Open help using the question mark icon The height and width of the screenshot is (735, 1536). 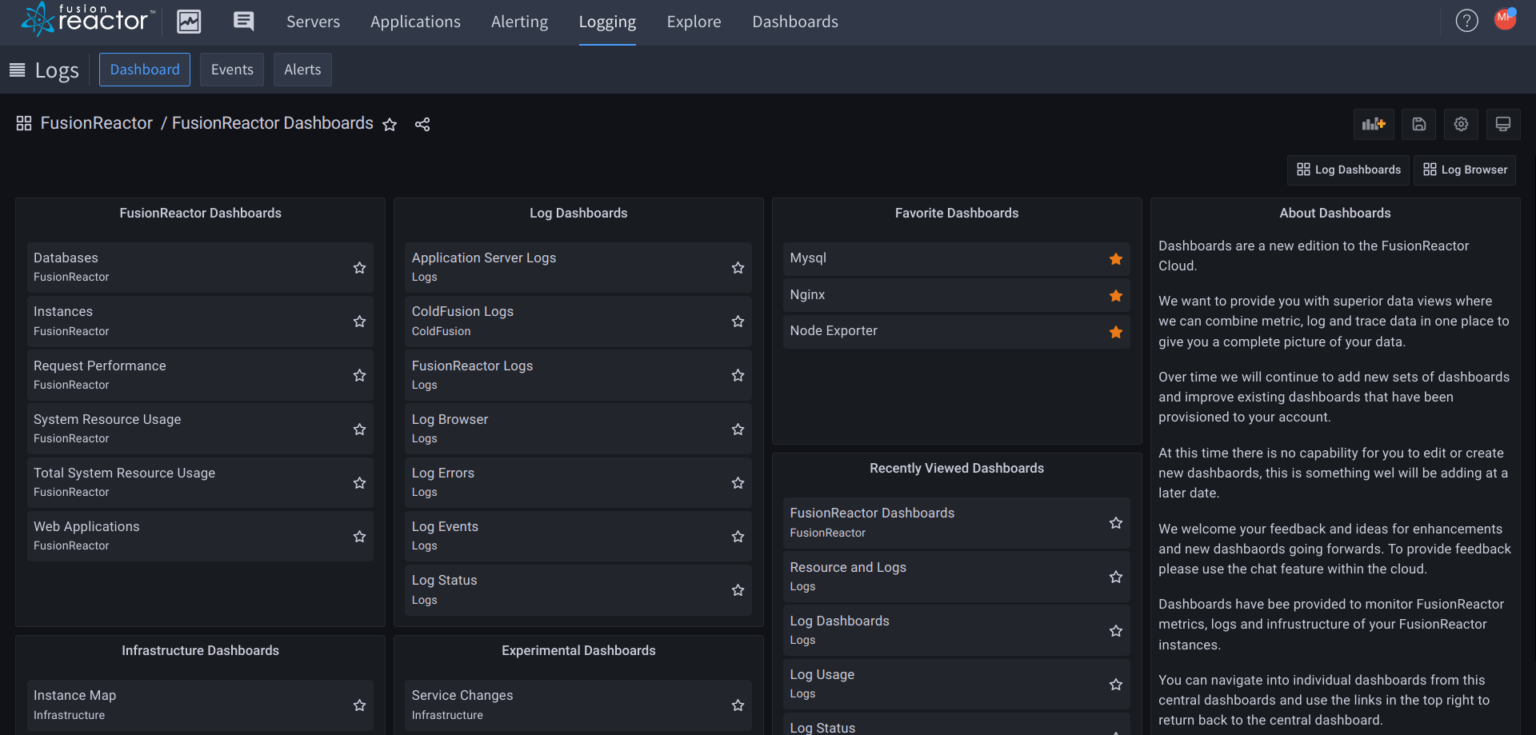click(1466, 20)
